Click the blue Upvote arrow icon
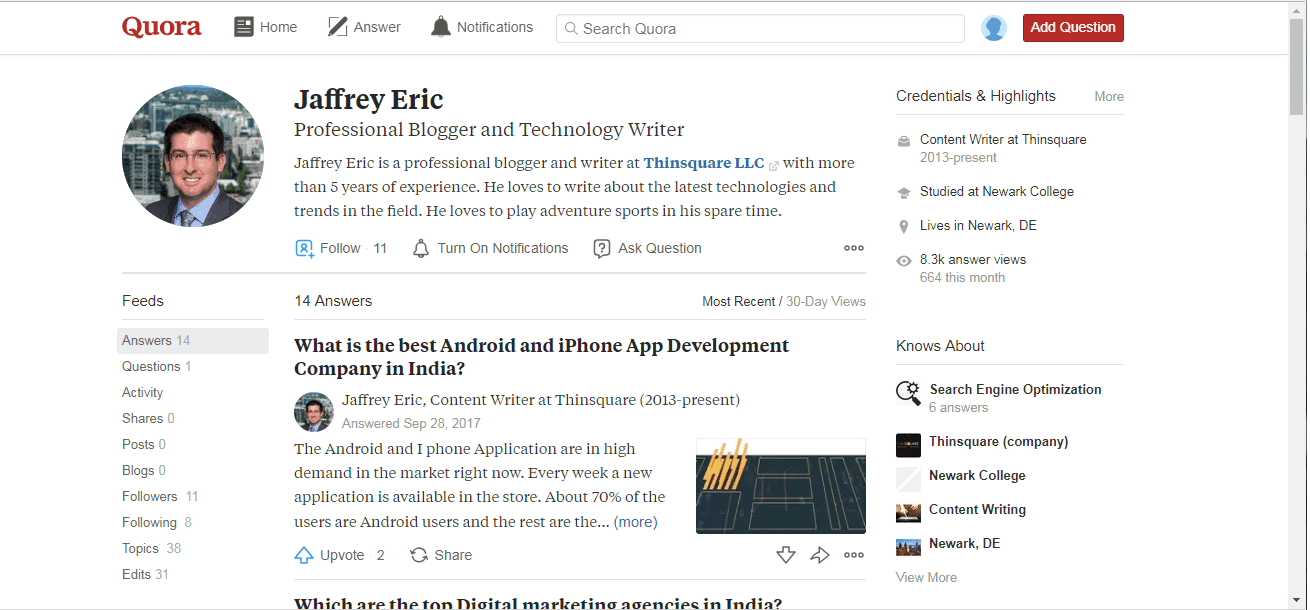 (x=304, y=555)
